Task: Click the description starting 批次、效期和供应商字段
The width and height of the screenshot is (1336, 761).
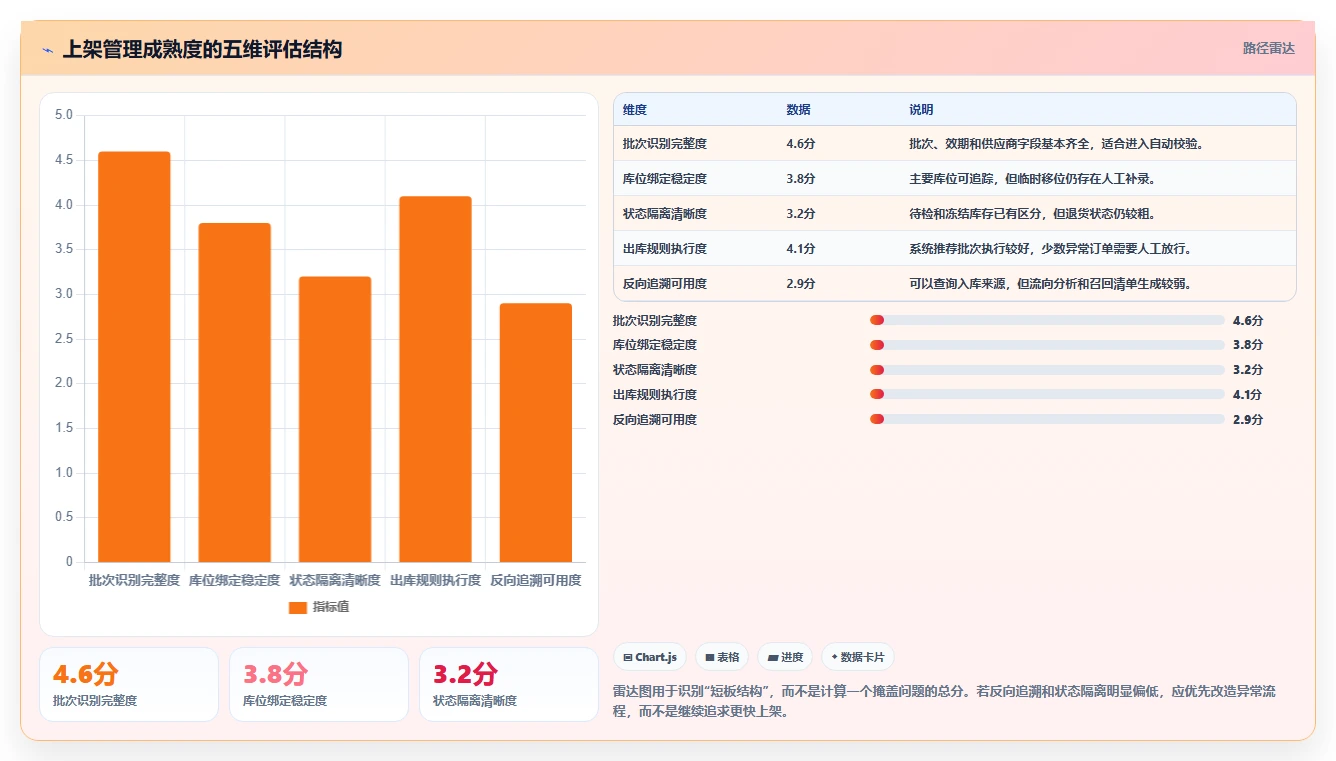Action: (1055, 144)
